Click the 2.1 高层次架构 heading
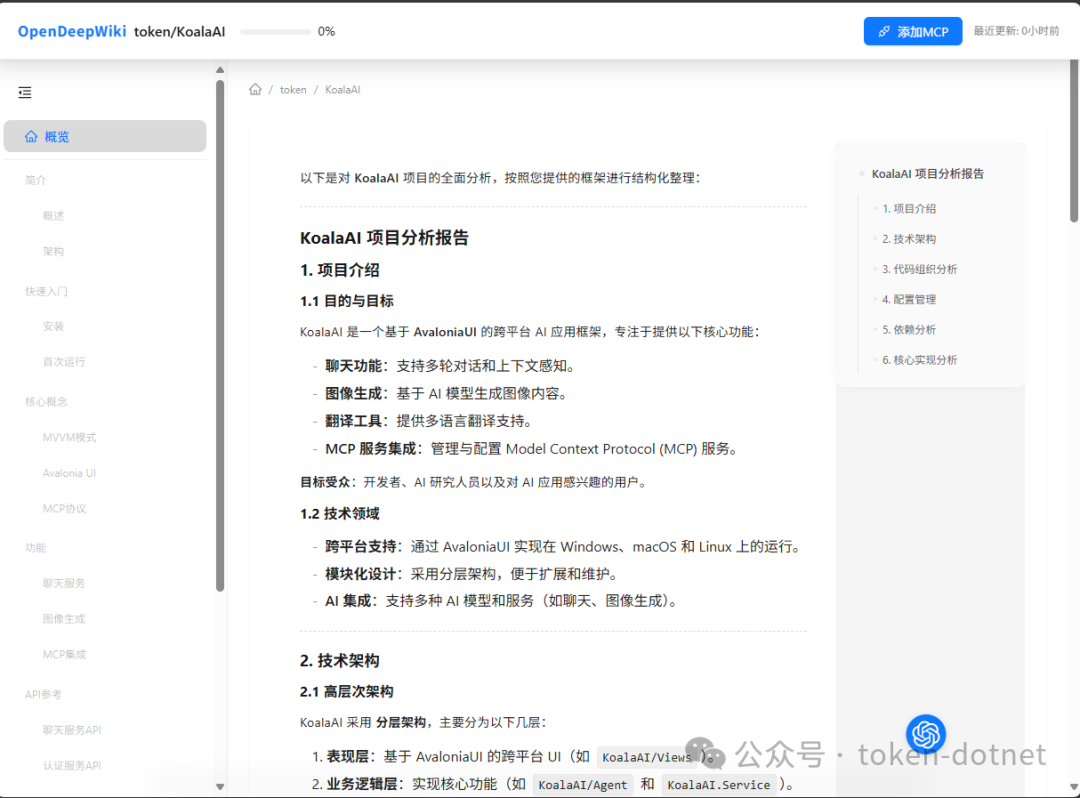 click(x=346, y=691)
